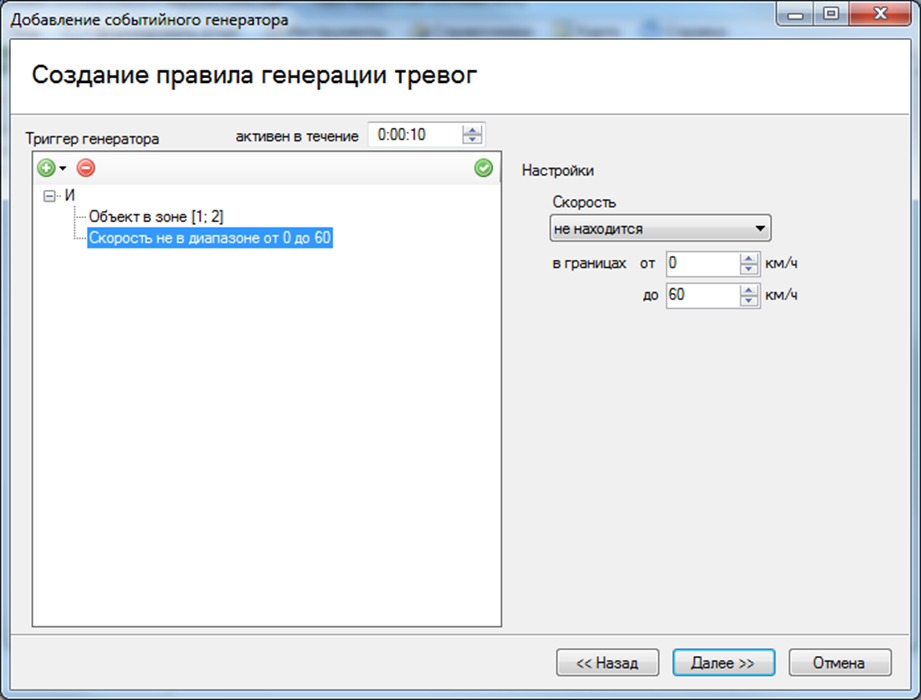This screenshot has width=921, height=700.
Task: Decrease the от speed value with down arrow
Action: point(749,269)
